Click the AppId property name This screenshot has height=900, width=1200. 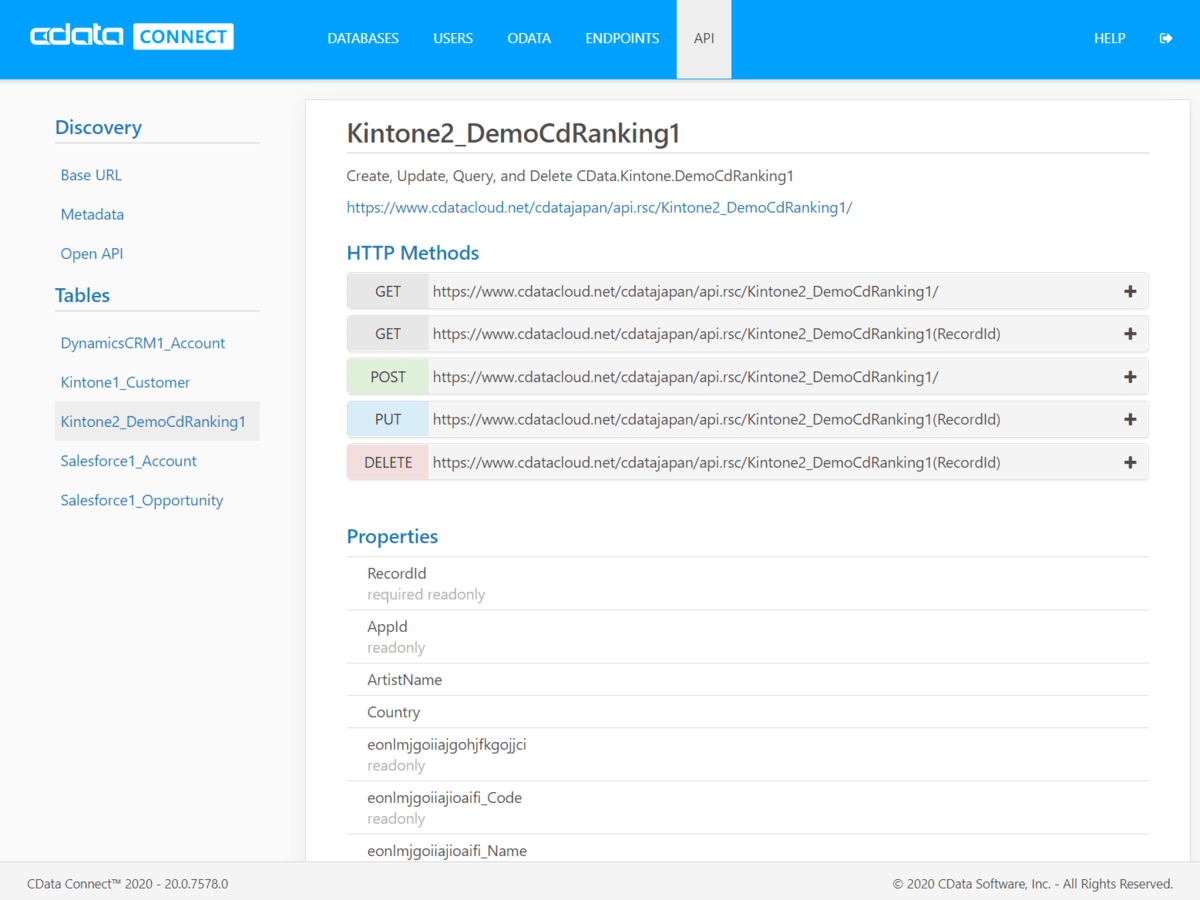click(x=387, y=627)
